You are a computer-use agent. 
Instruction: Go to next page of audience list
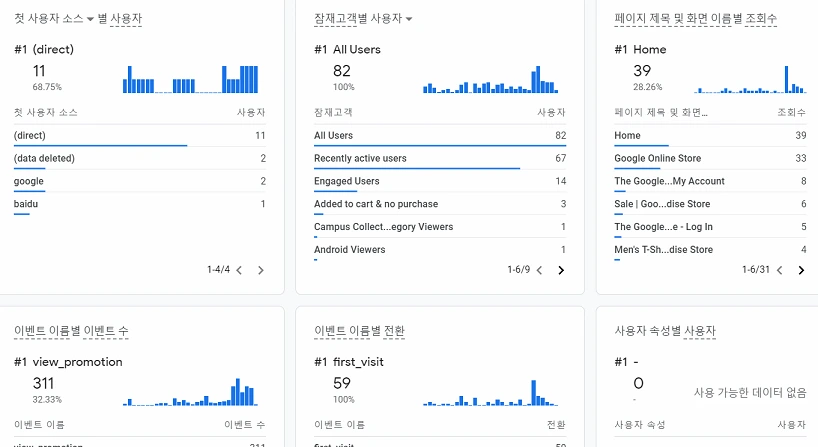coord(561,270)
